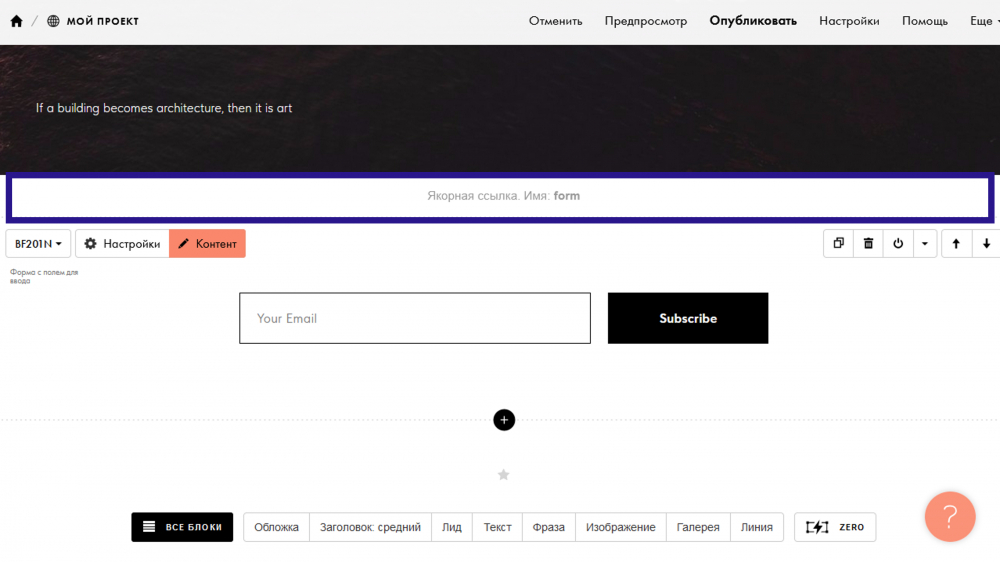Expand more block actions caret
The width and height of the screenshot is (1000, 562).
click(x=924, y=243)
